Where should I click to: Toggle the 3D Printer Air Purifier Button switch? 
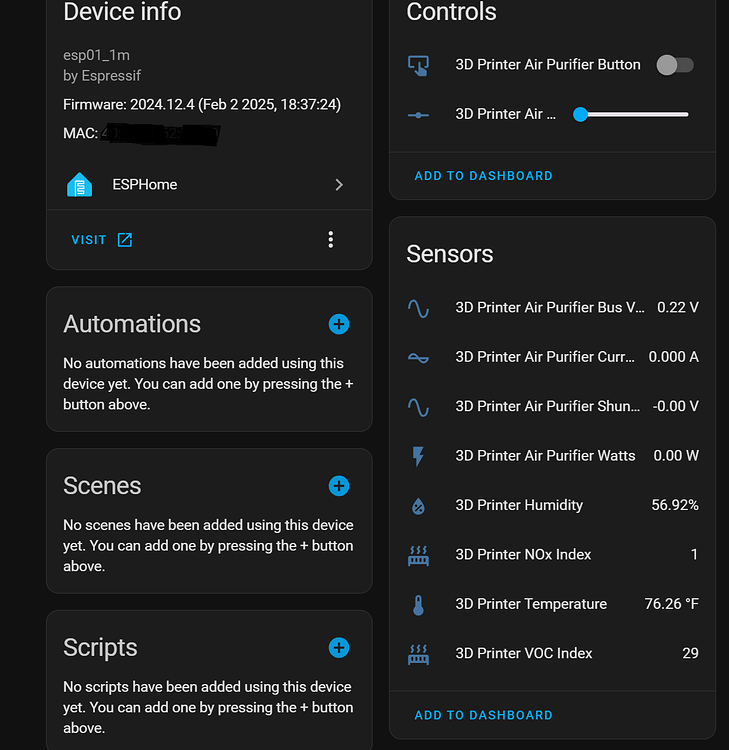point(675,65)
